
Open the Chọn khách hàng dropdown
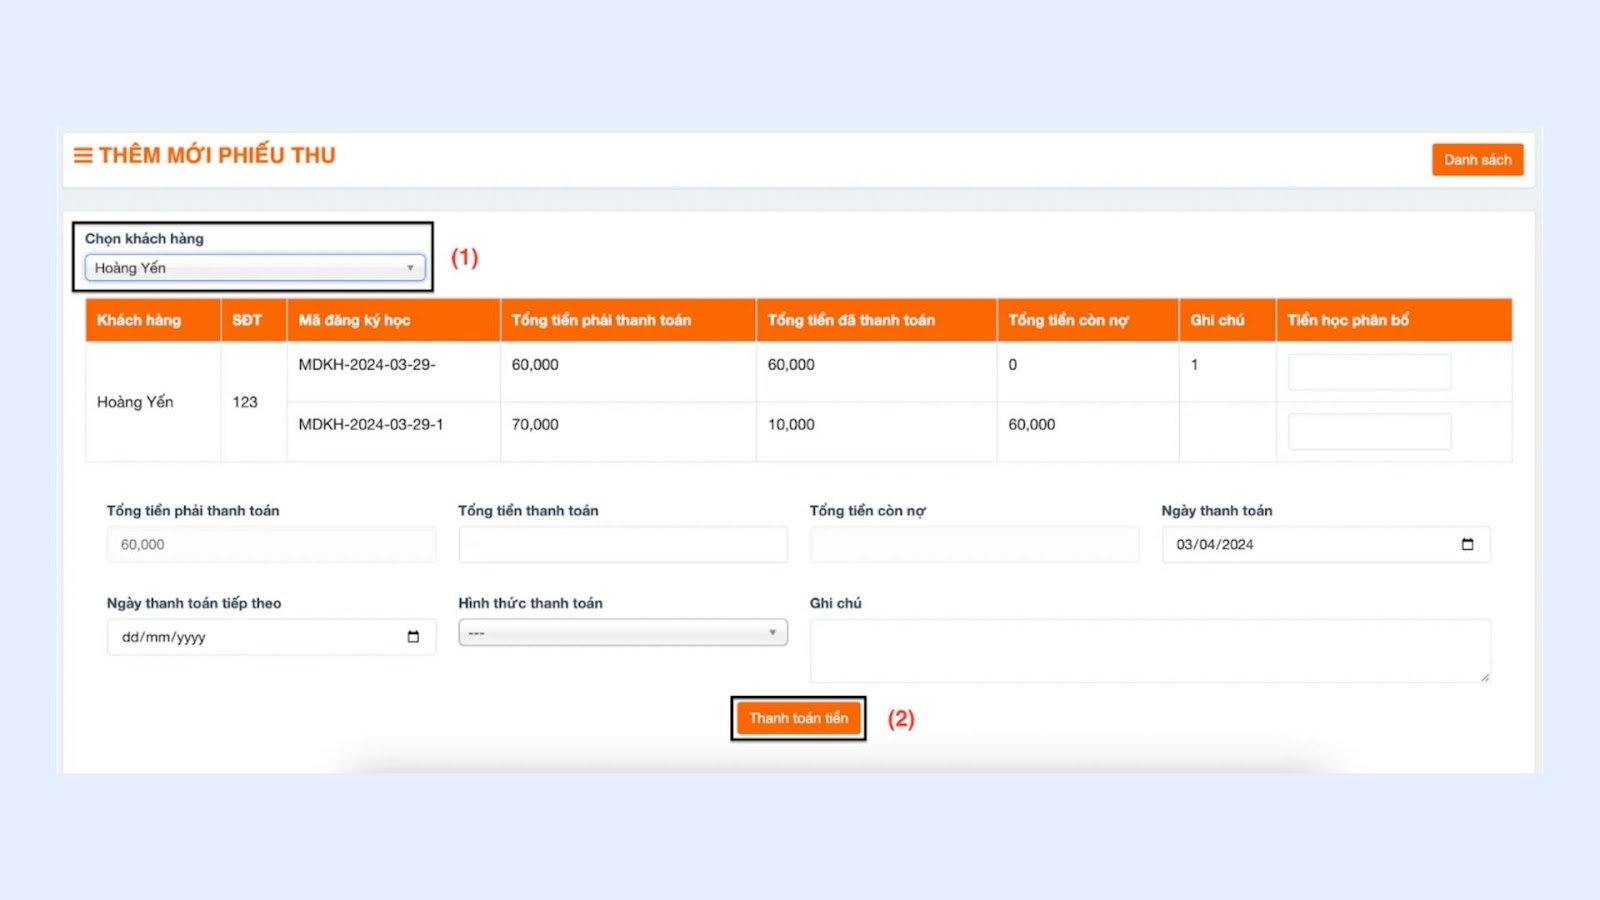[x=255, y=268]
